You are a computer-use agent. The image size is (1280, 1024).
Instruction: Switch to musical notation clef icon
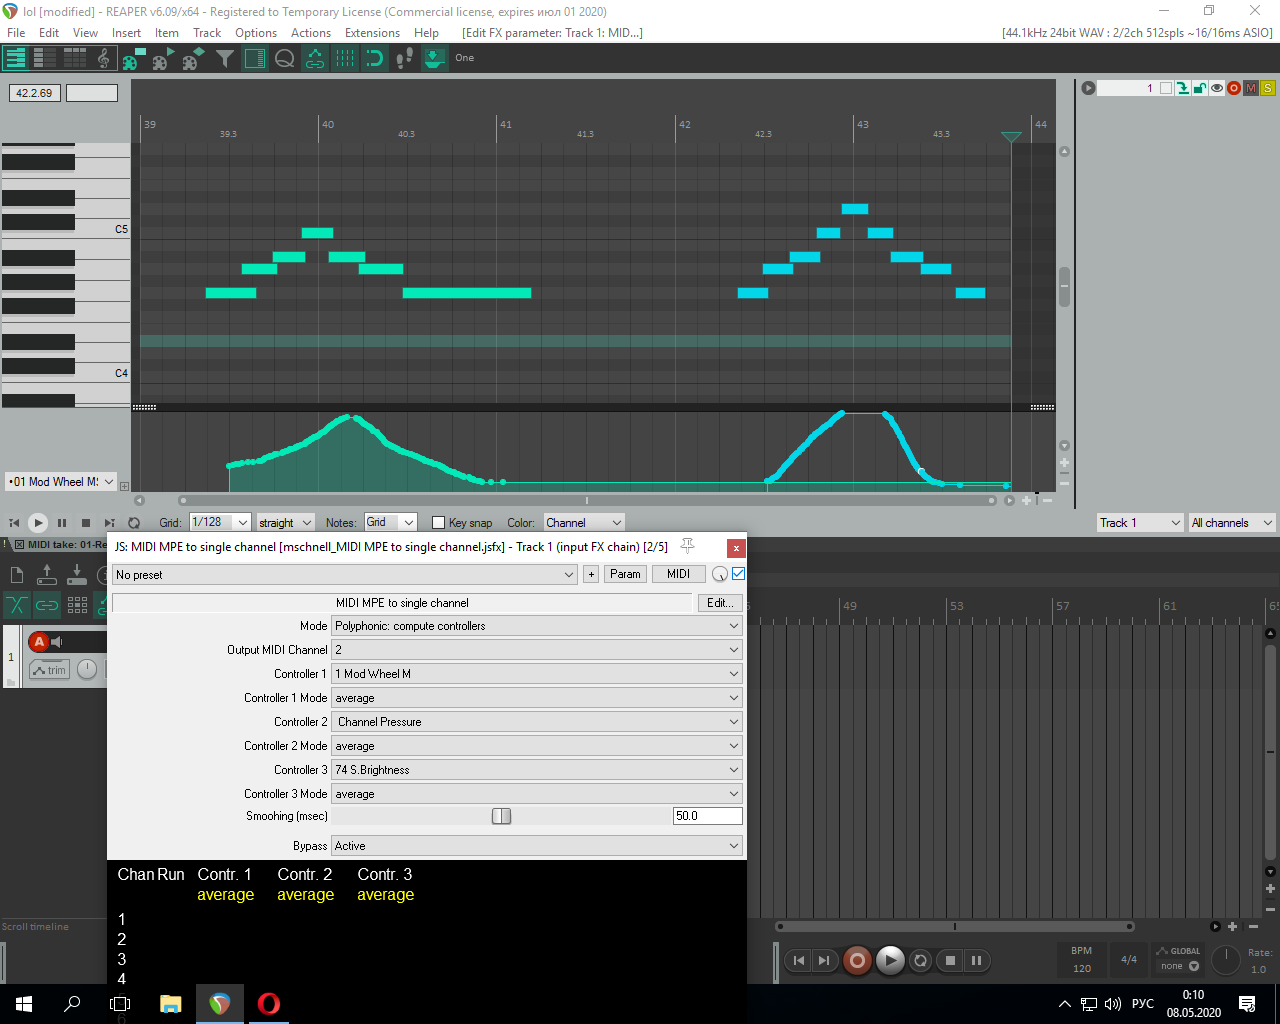coord(104,58)
